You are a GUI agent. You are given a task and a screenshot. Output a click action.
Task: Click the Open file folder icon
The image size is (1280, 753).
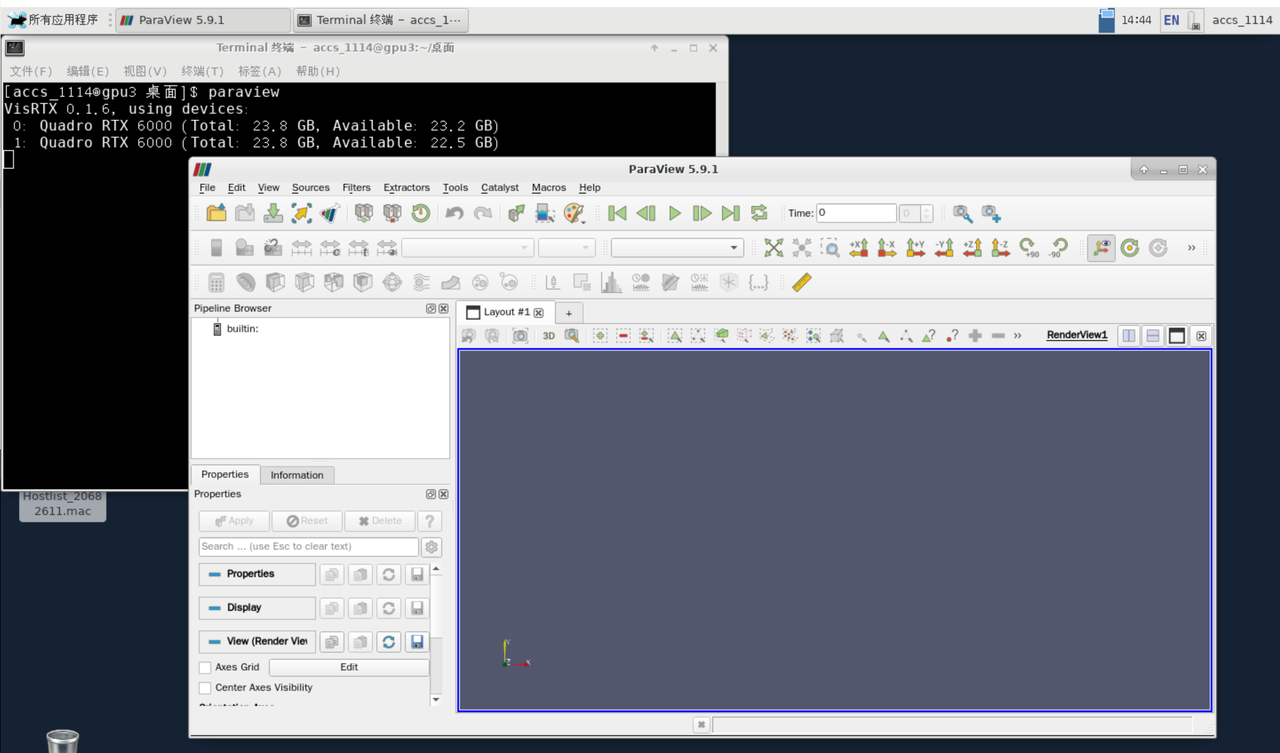pos(216,213)
